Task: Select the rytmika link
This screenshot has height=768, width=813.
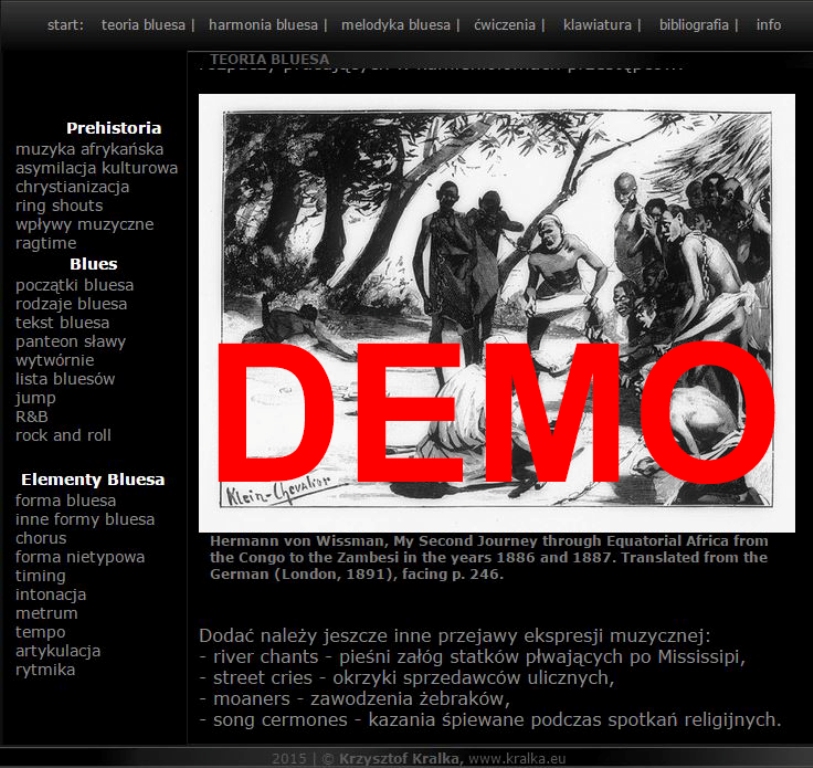Action: coord(45,669)
